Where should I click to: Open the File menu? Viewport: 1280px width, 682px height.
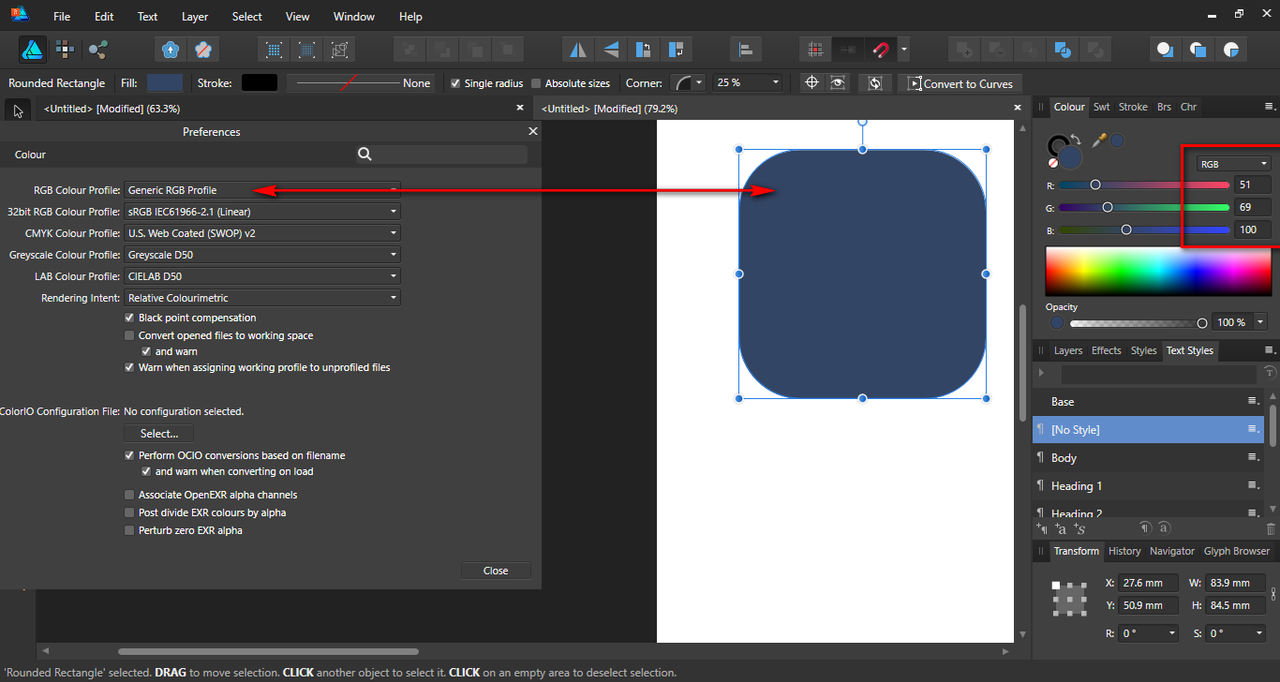(62, 16)
